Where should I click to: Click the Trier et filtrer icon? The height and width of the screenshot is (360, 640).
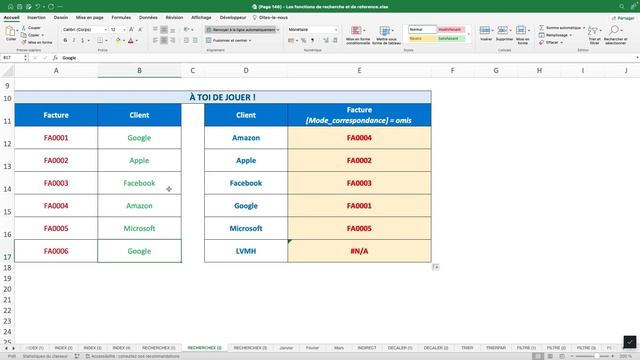(x=593, y=31)
